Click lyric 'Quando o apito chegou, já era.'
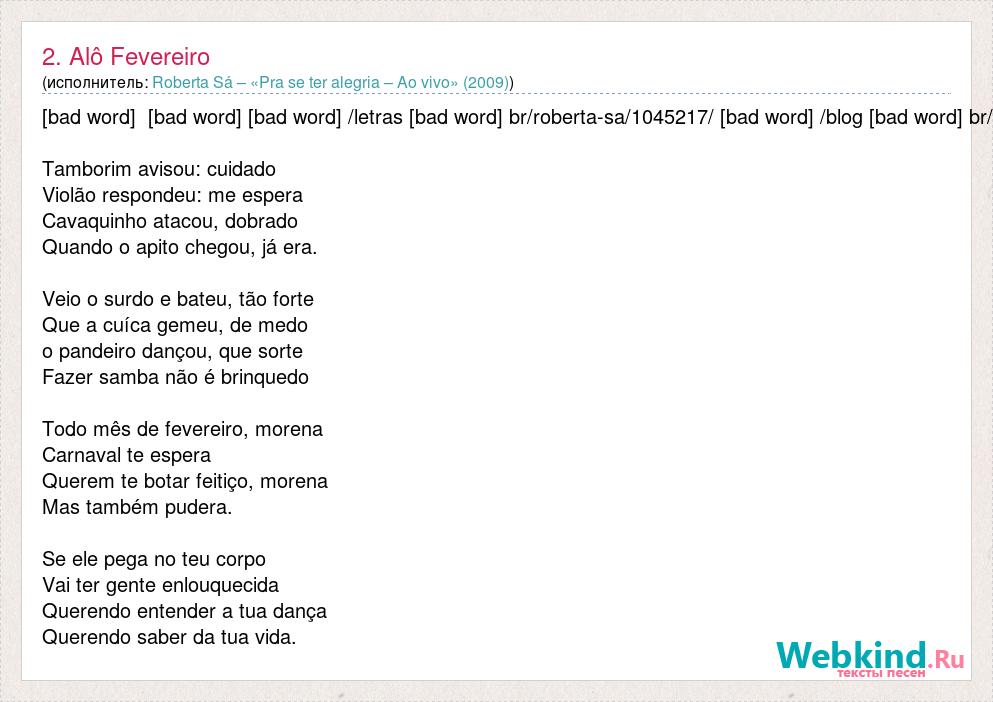Screen dimensions: 993x702 click(179, 247)
